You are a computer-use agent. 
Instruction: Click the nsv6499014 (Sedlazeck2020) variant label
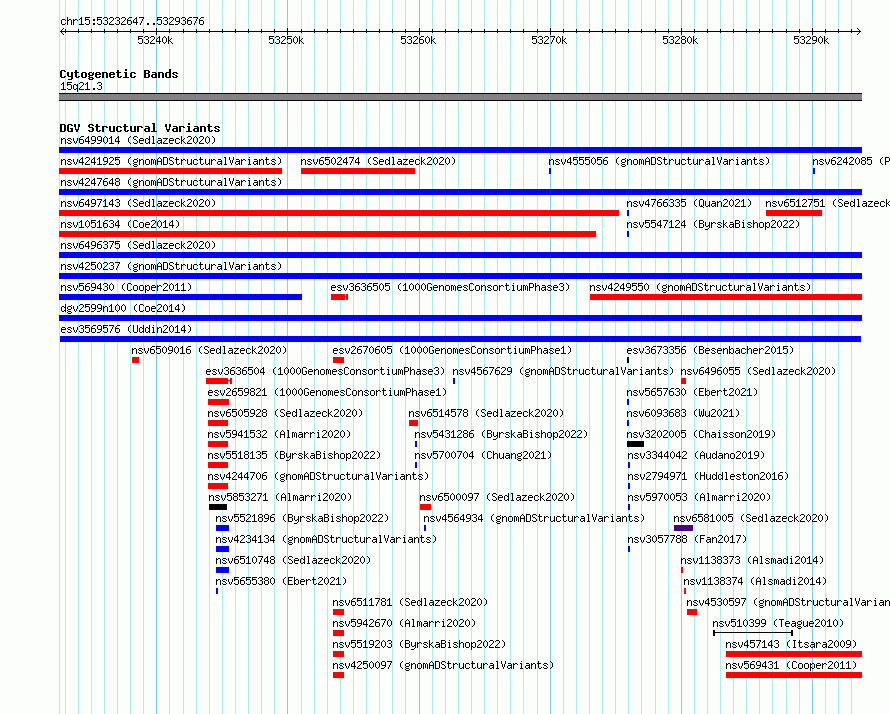138,140
